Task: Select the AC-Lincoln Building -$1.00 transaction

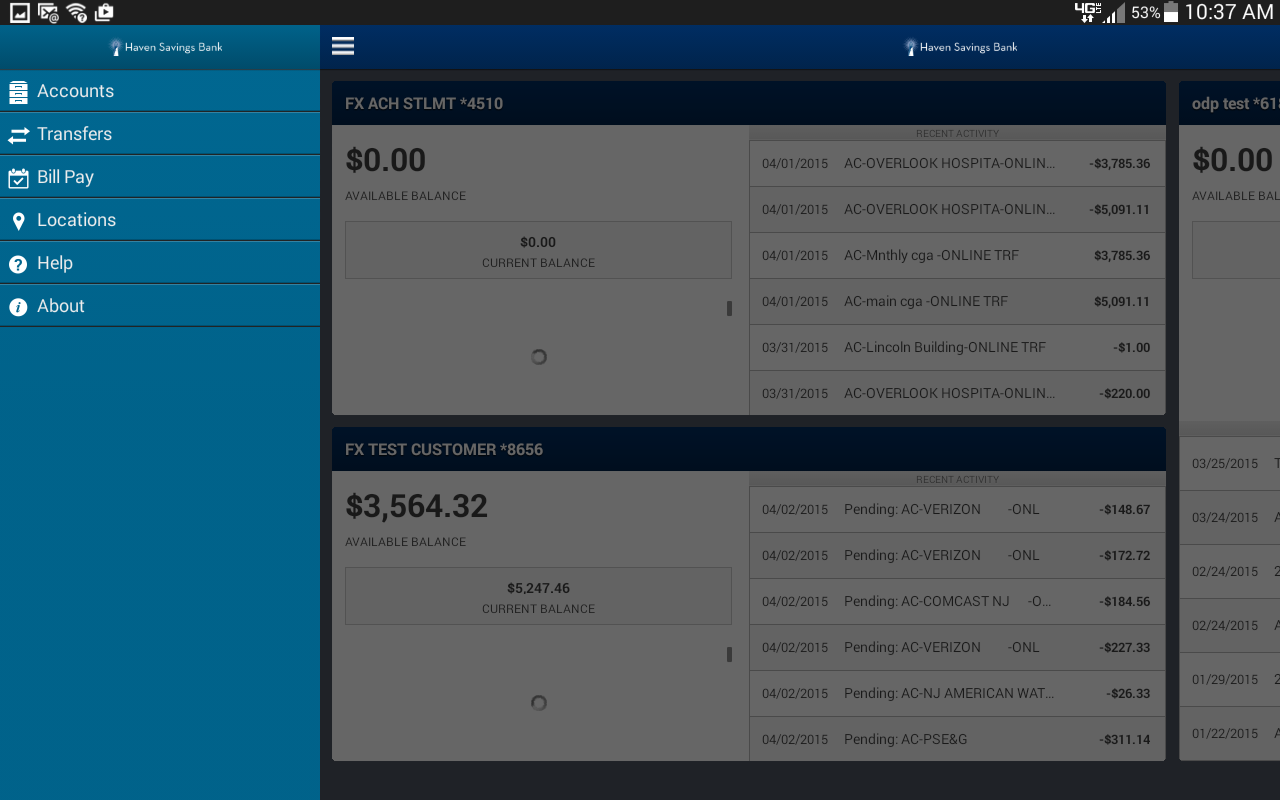Action: [x=957, y=347]
